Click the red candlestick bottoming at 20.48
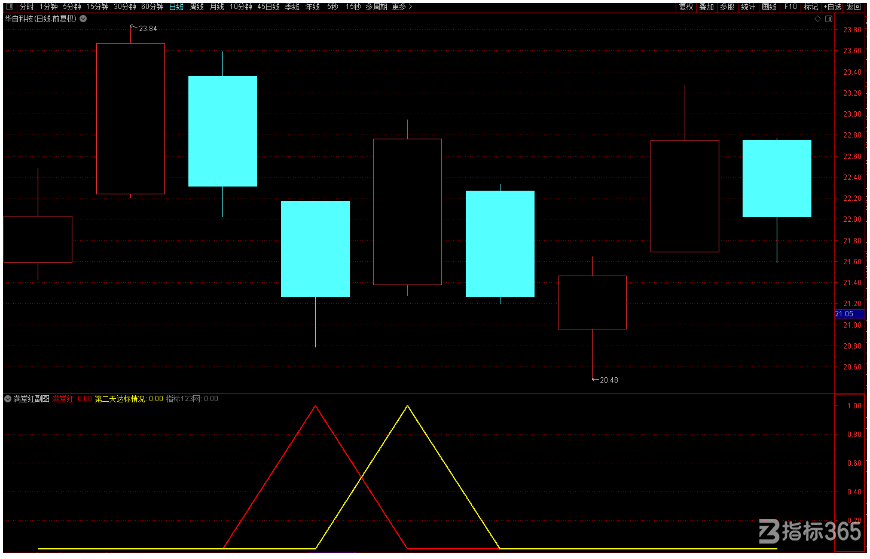Image resolution: width=870 pixels, height=559 pixels. click(593, 303)
